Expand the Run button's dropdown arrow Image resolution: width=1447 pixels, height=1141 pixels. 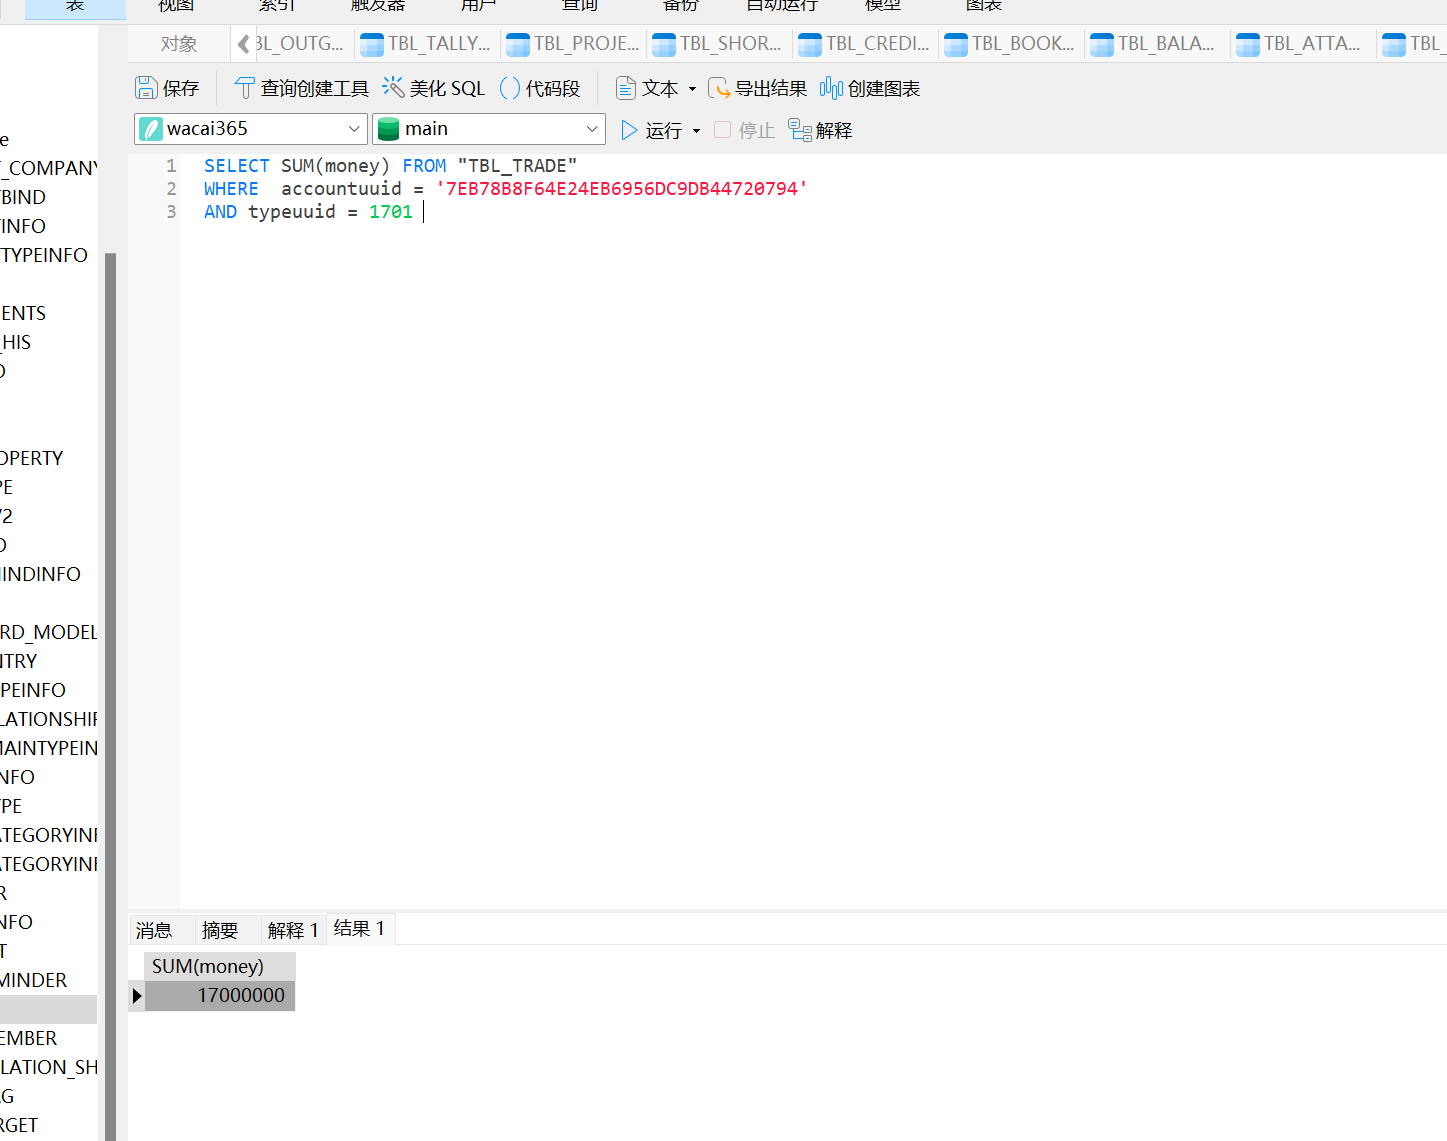point(696,130)
